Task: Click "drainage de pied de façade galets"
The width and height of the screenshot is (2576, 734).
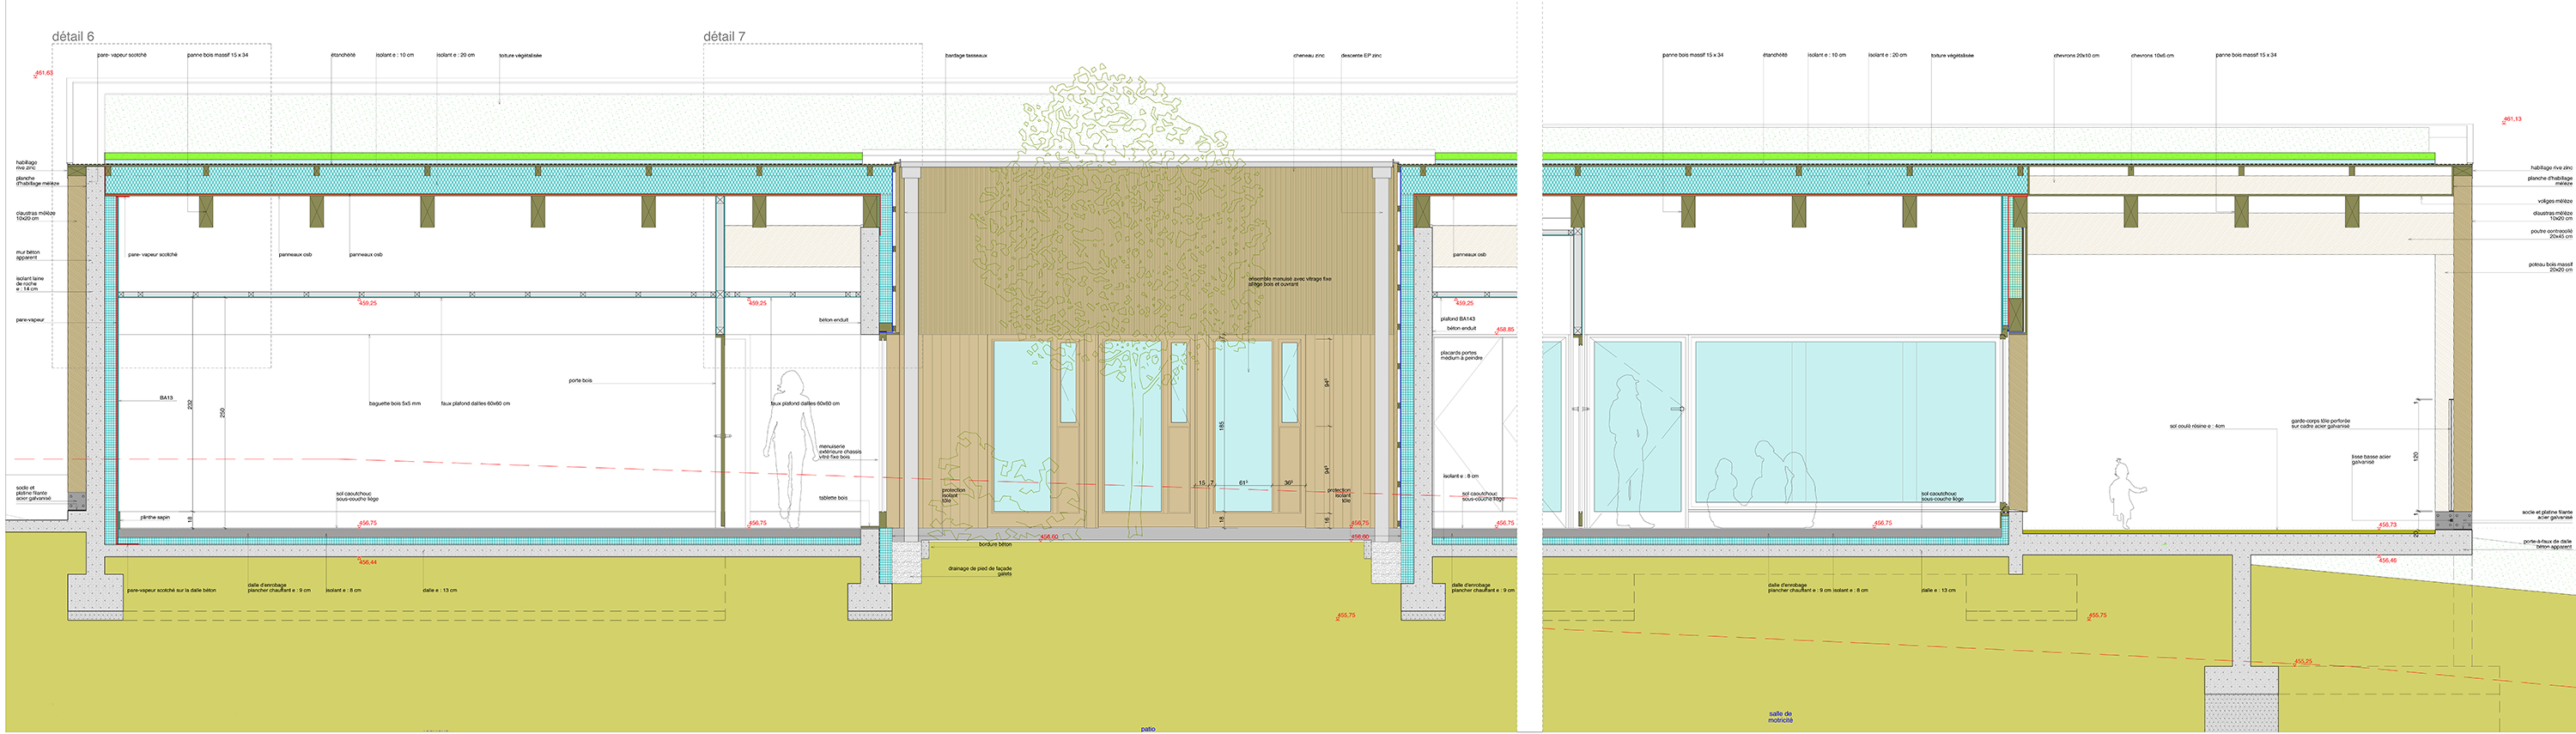Action: coord(980,571)
